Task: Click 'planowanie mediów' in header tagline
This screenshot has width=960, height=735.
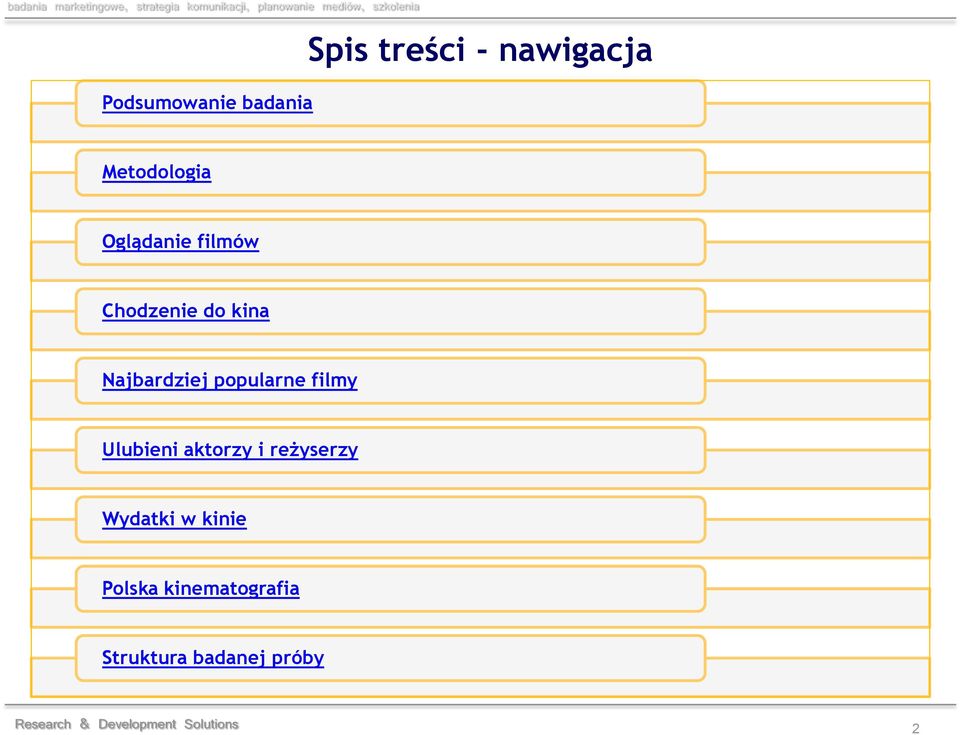Action: pyautogui.click(x=310, y=7)
